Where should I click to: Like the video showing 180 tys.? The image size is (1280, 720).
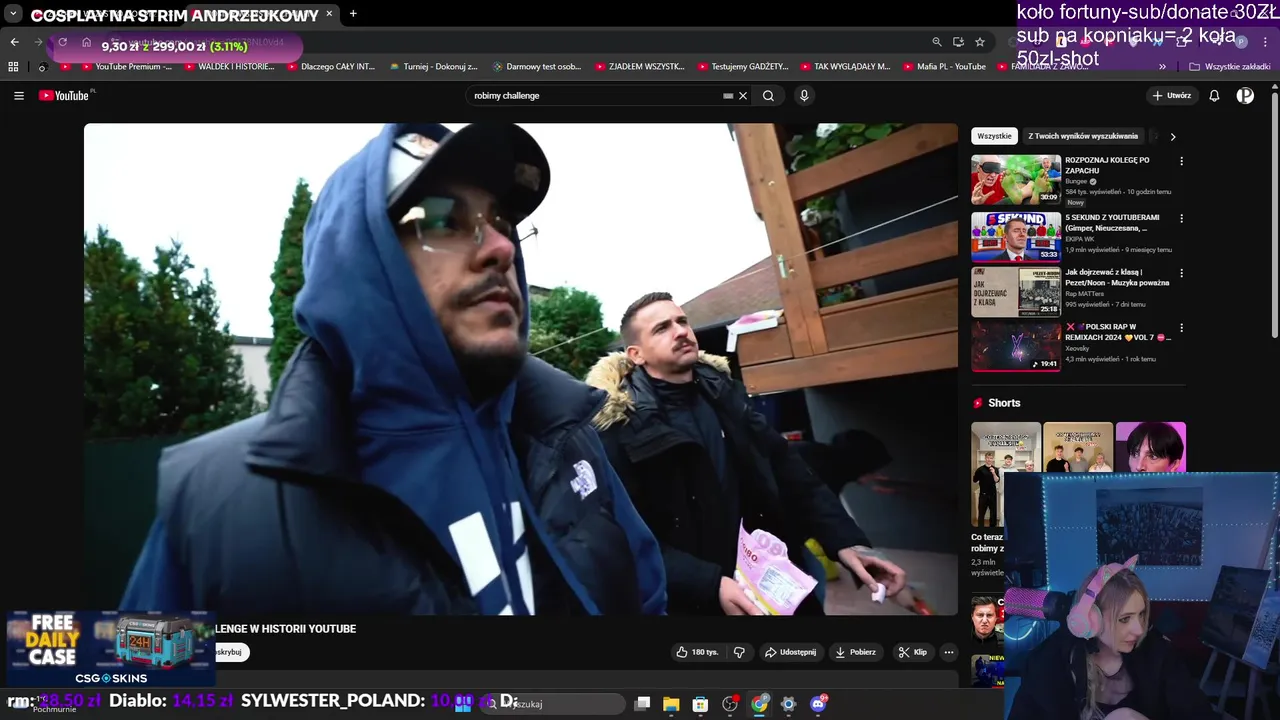697,652
